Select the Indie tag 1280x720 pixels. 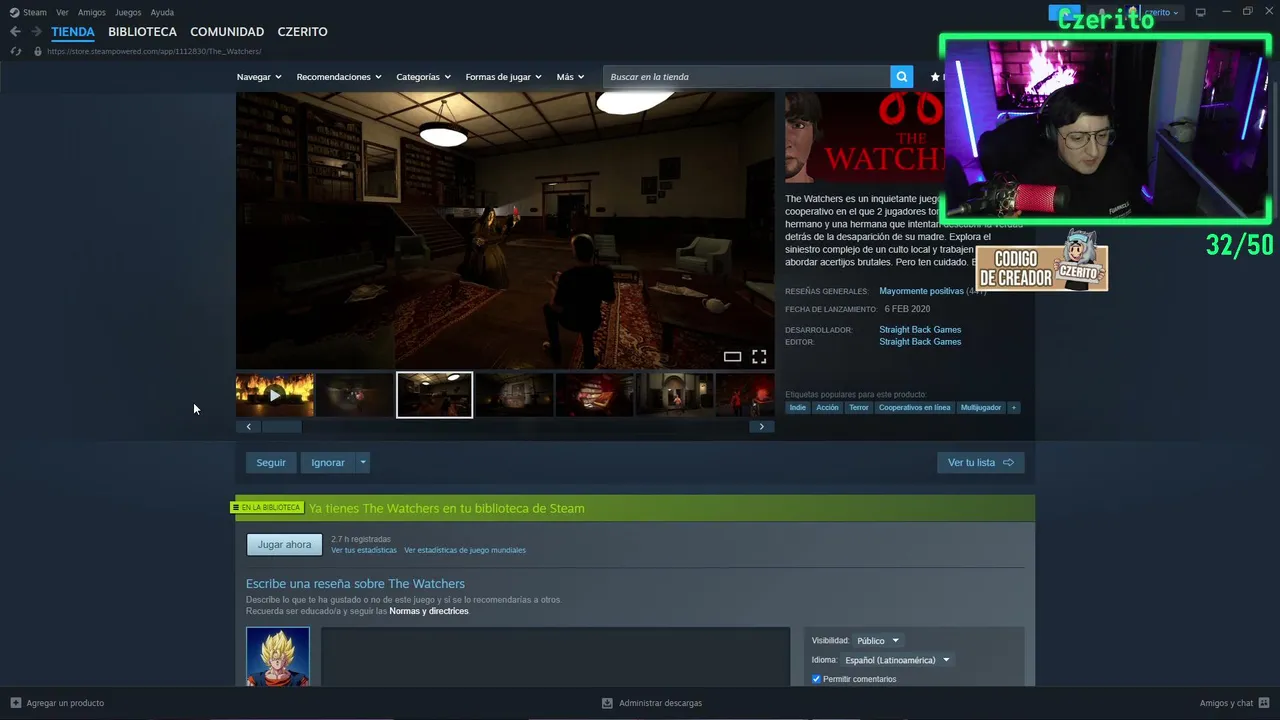click(797, 408)
